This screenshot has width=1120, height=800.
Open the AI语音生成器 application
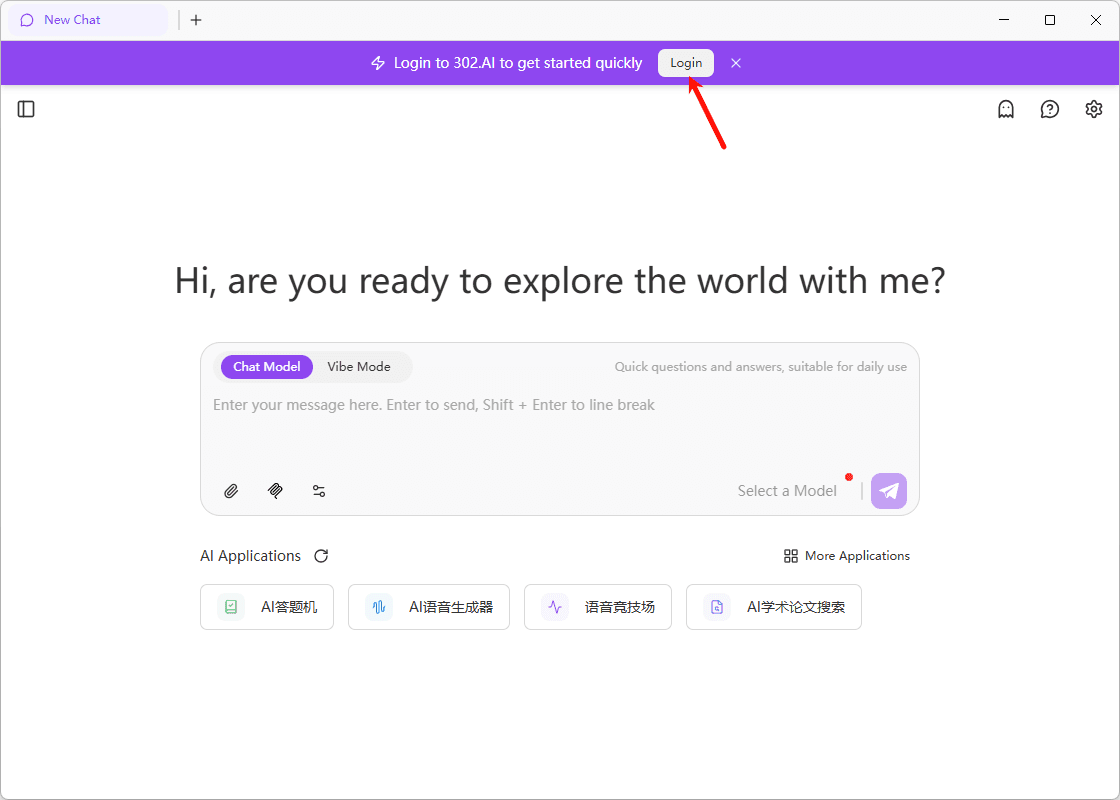[x=428, y=607]
